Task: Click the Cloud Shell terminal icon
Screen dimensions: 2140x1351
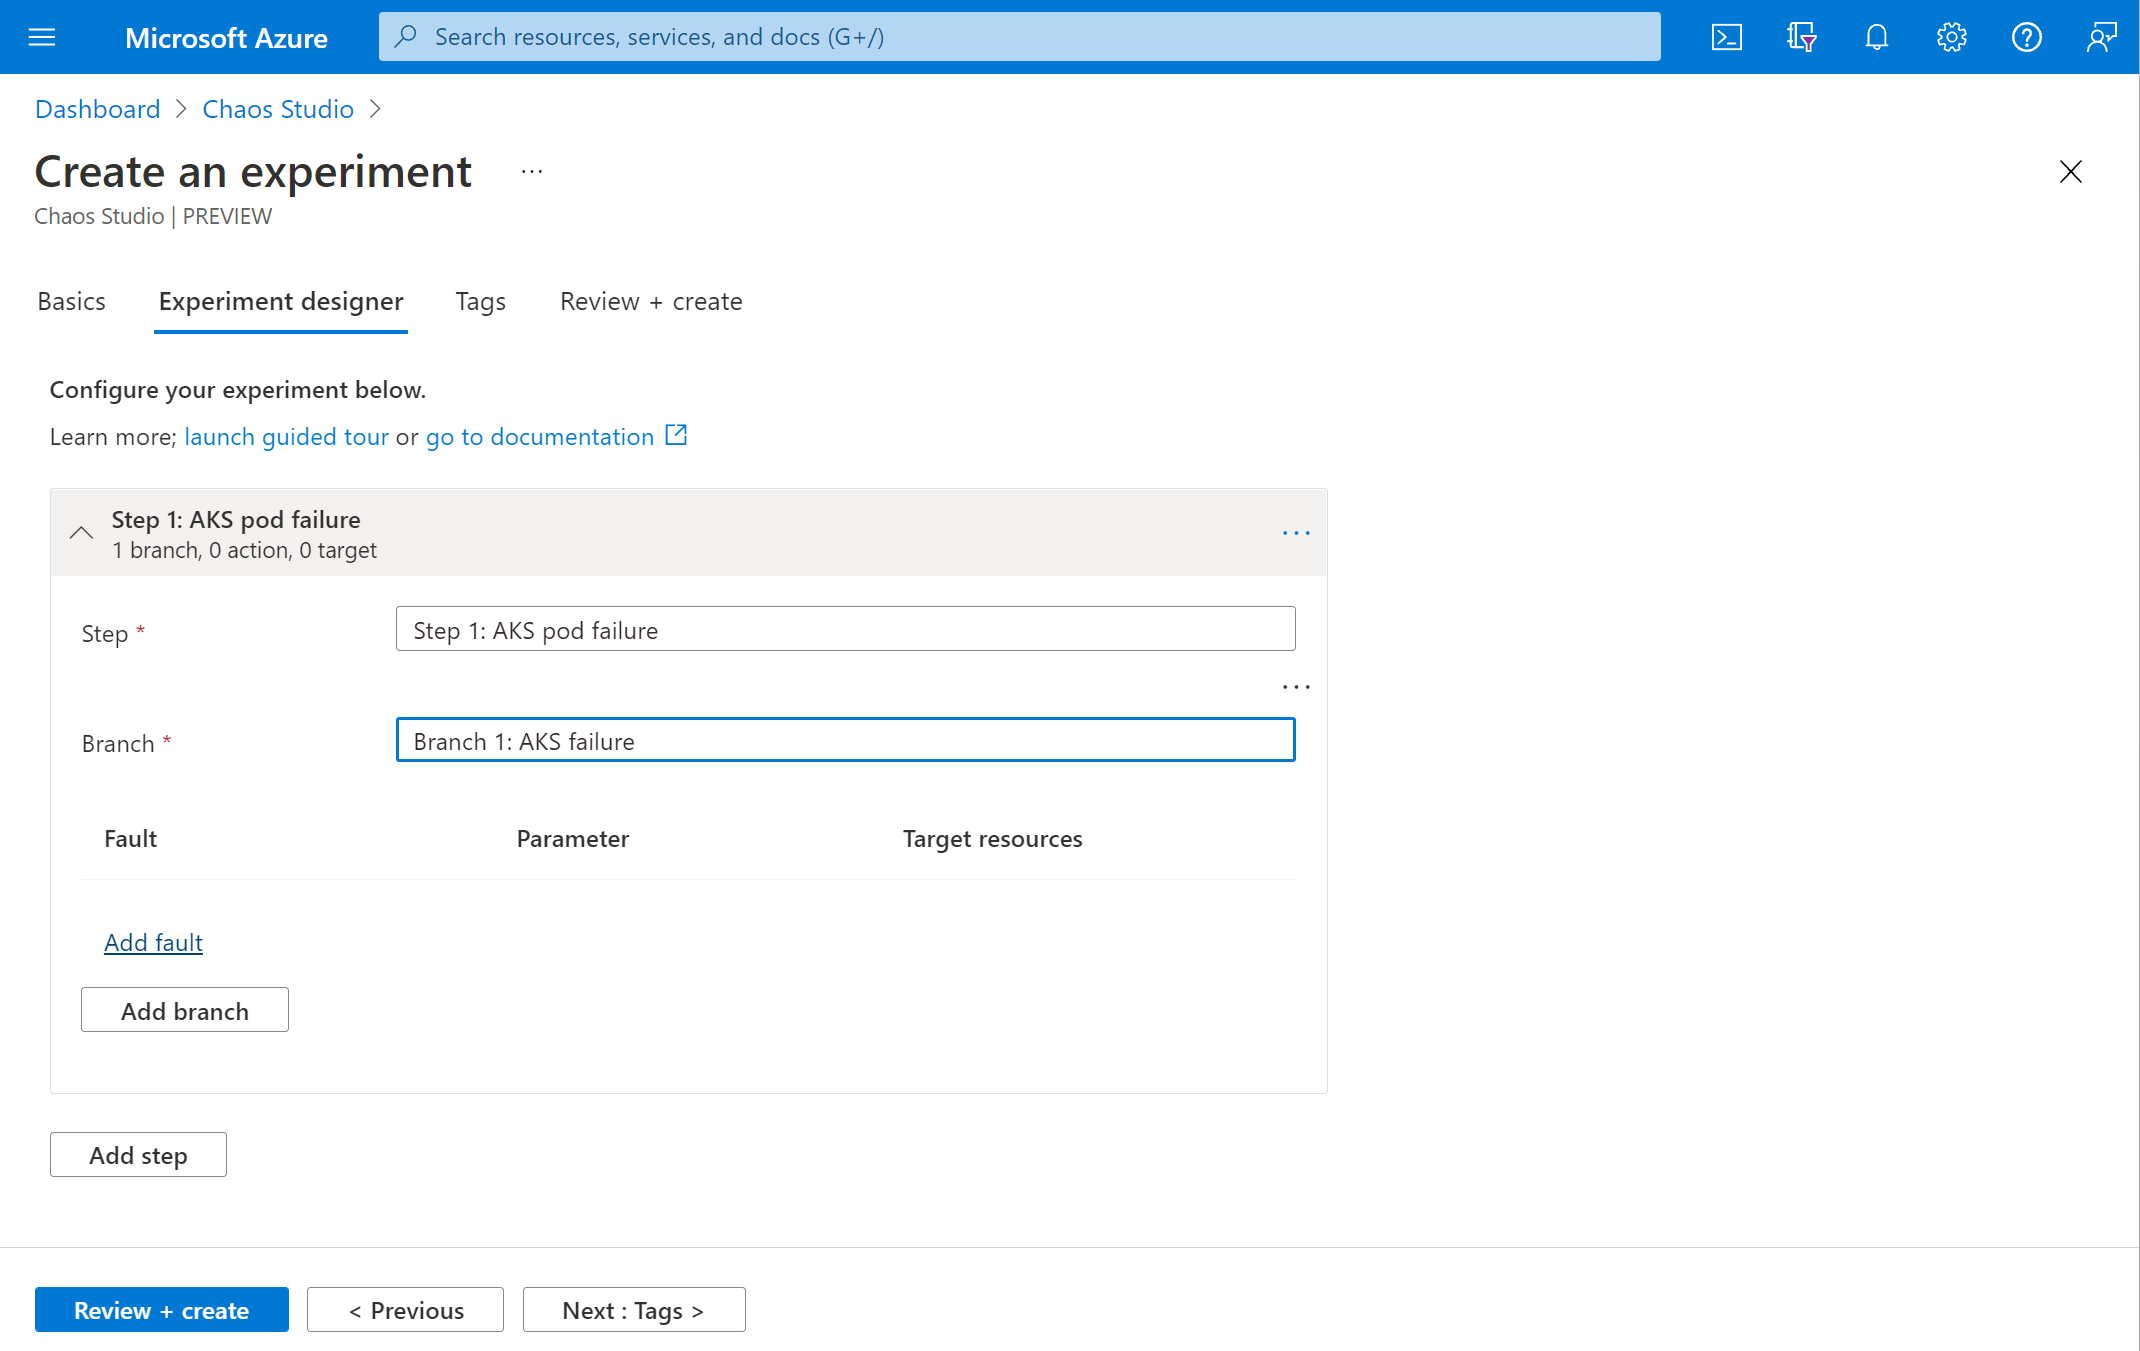Action: click(1726, 36)
